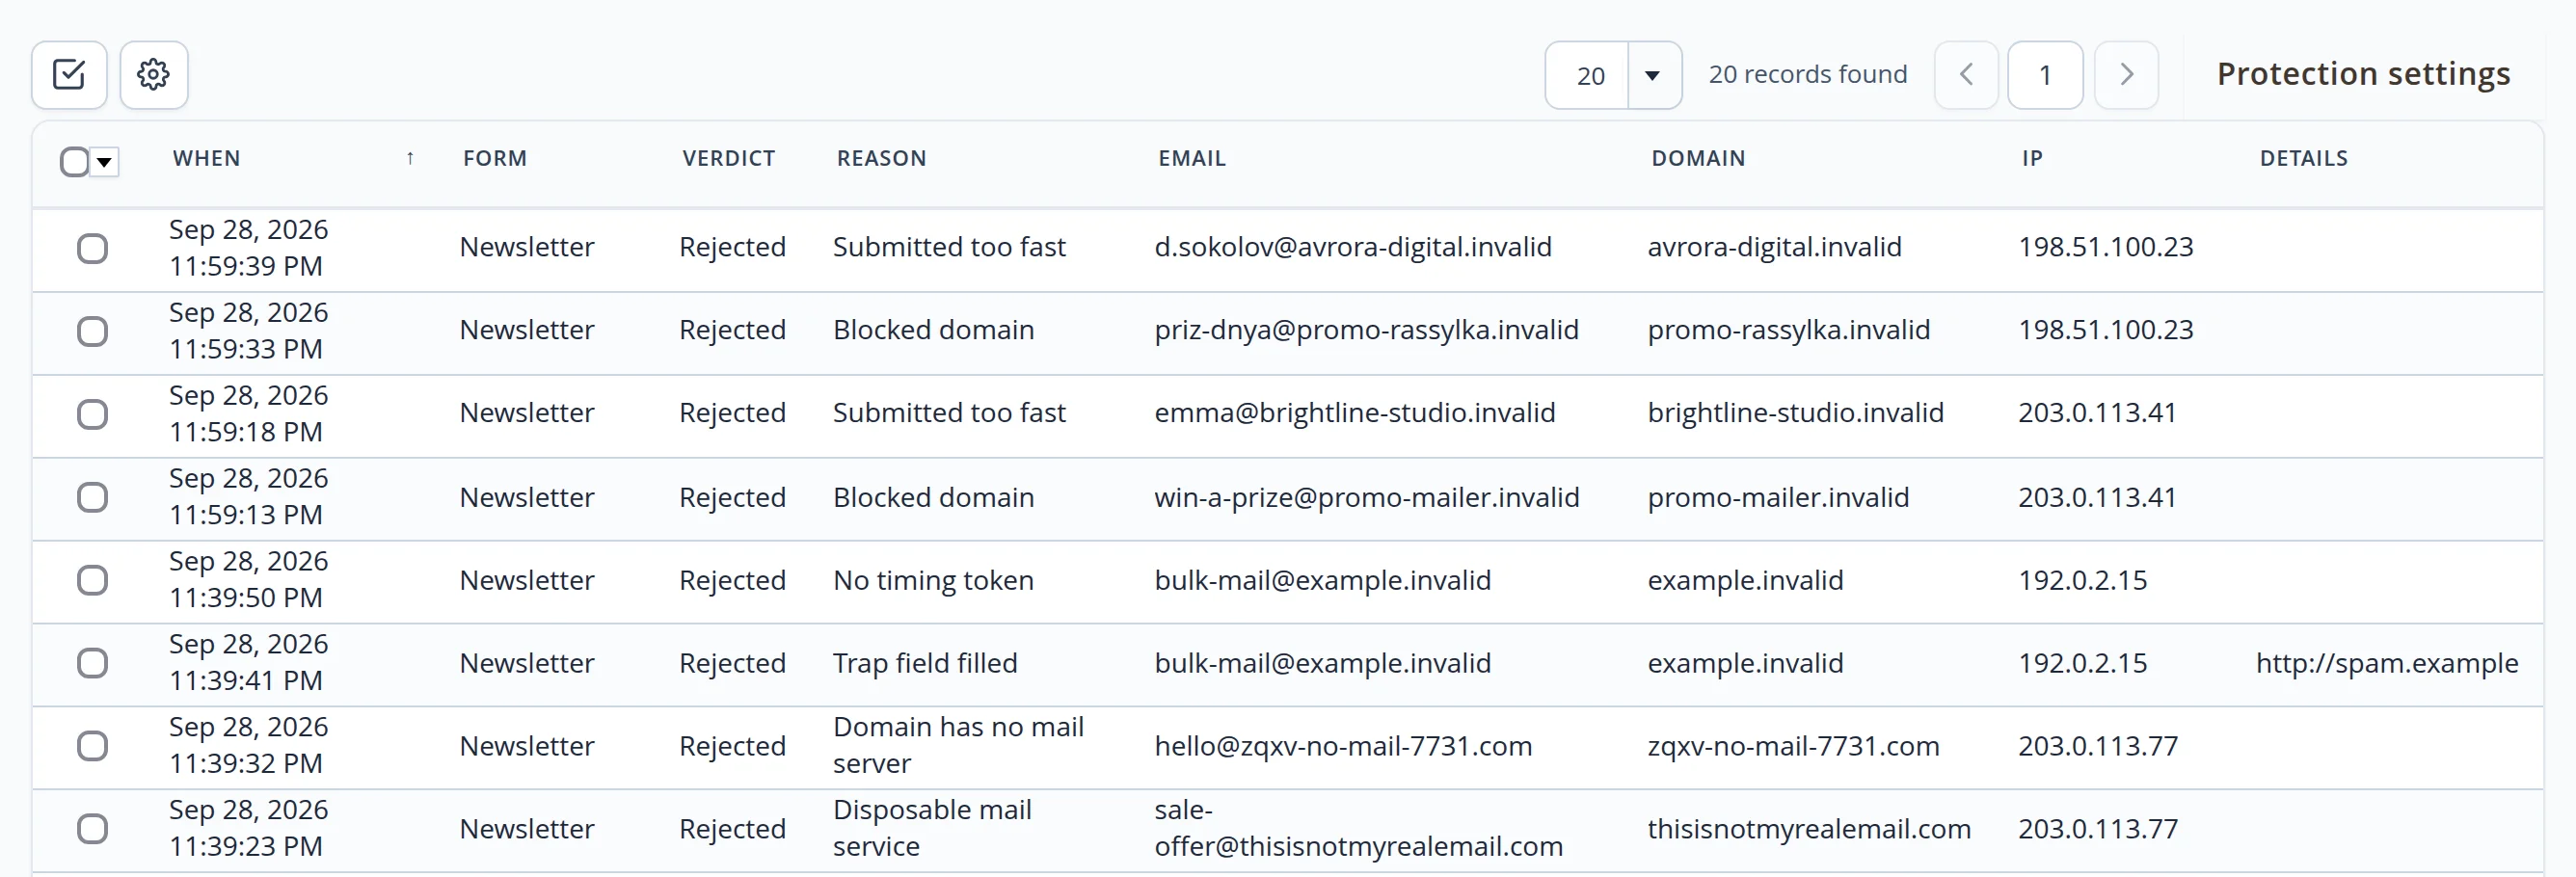Click domain thisisnotmyrealemail.com
Image resolution: width=2576 pixels, height=877 pixels.
[1809, 829]
